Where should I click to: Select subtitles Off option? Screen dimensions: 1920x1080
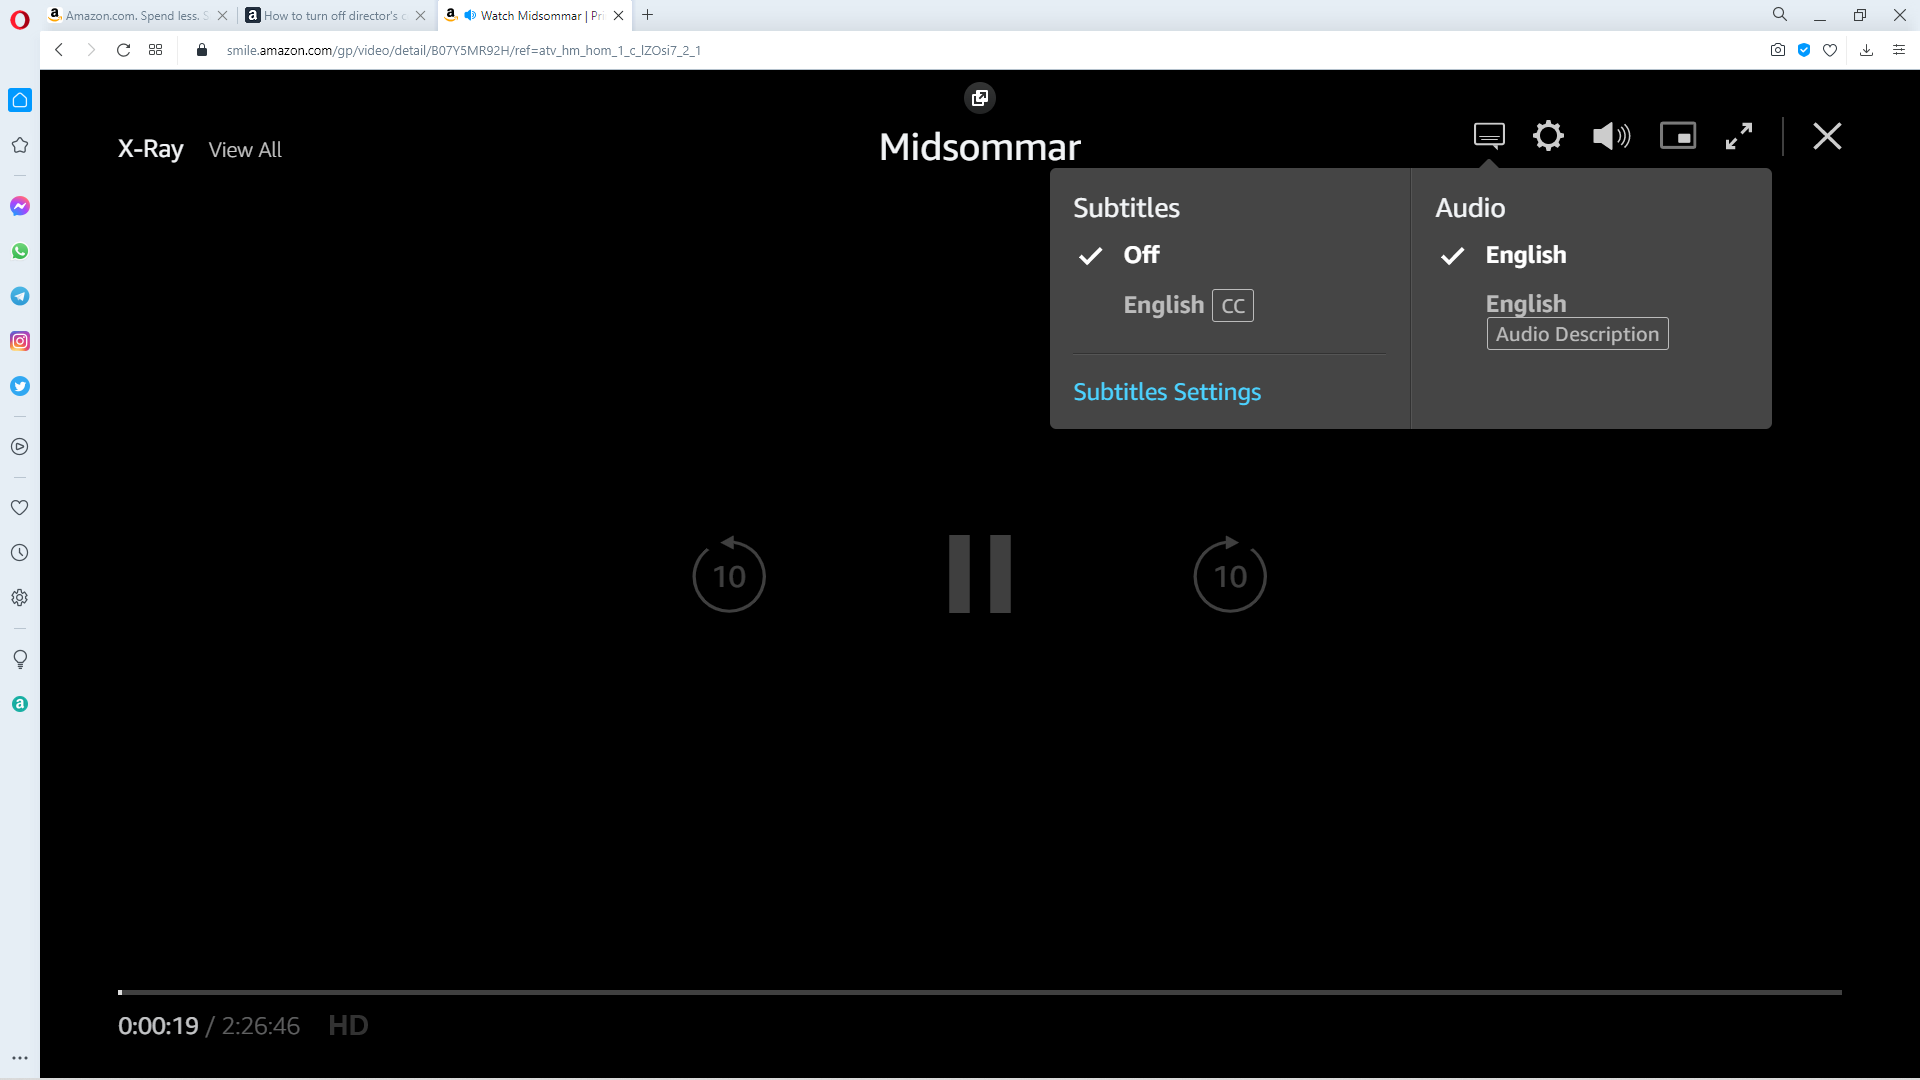click(1141, 255)
